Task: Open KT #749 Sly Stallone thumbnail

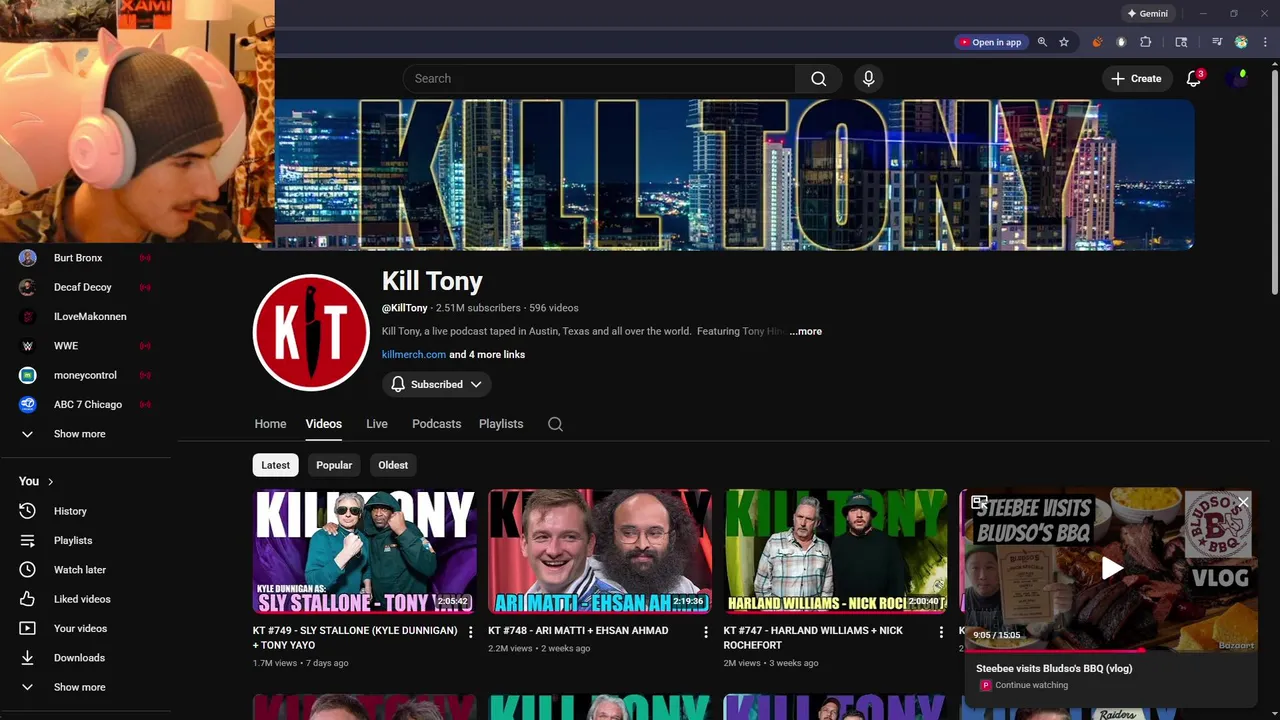Action: click(365, 551)
